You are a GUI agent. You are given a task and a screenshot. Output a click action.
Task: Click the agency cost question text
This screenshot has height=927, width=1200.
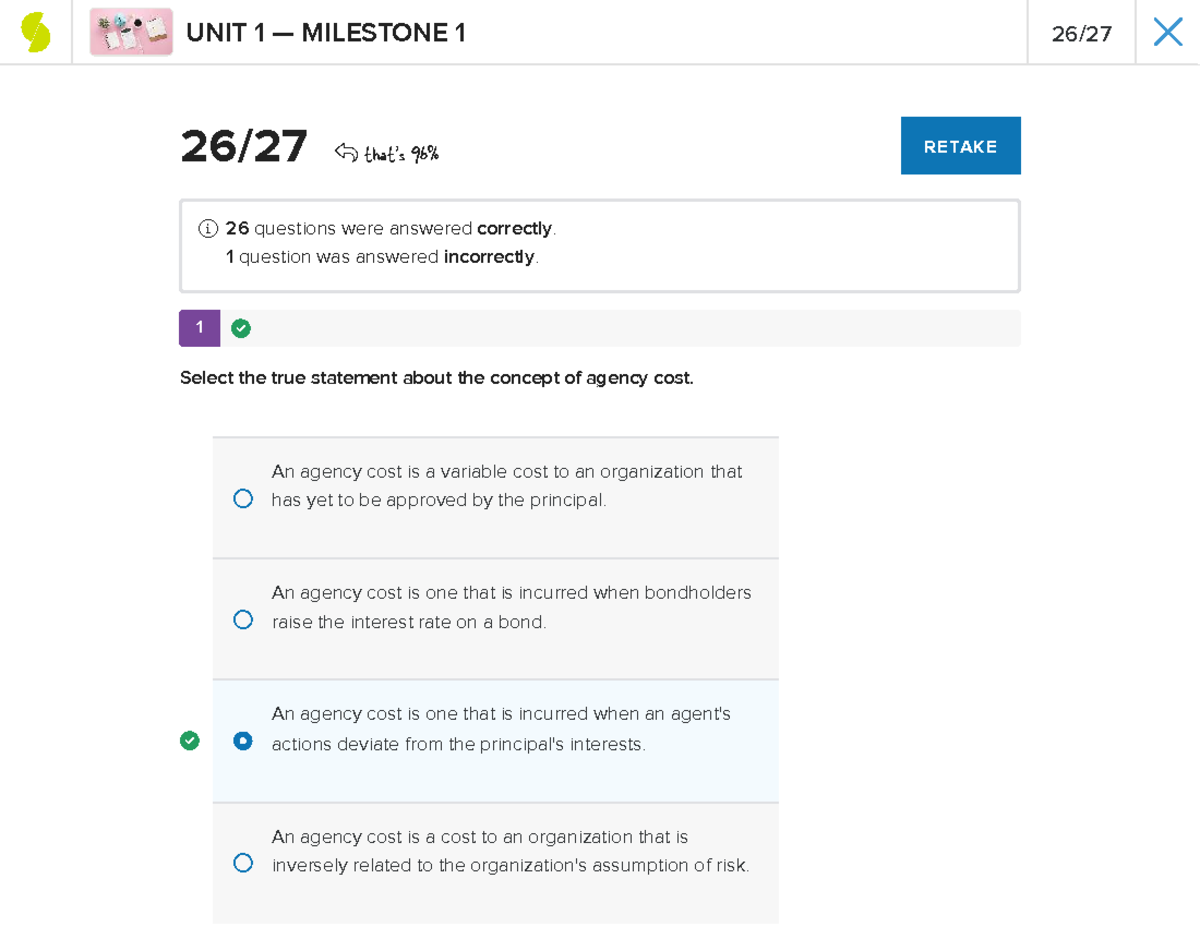(x=436, y=378)
